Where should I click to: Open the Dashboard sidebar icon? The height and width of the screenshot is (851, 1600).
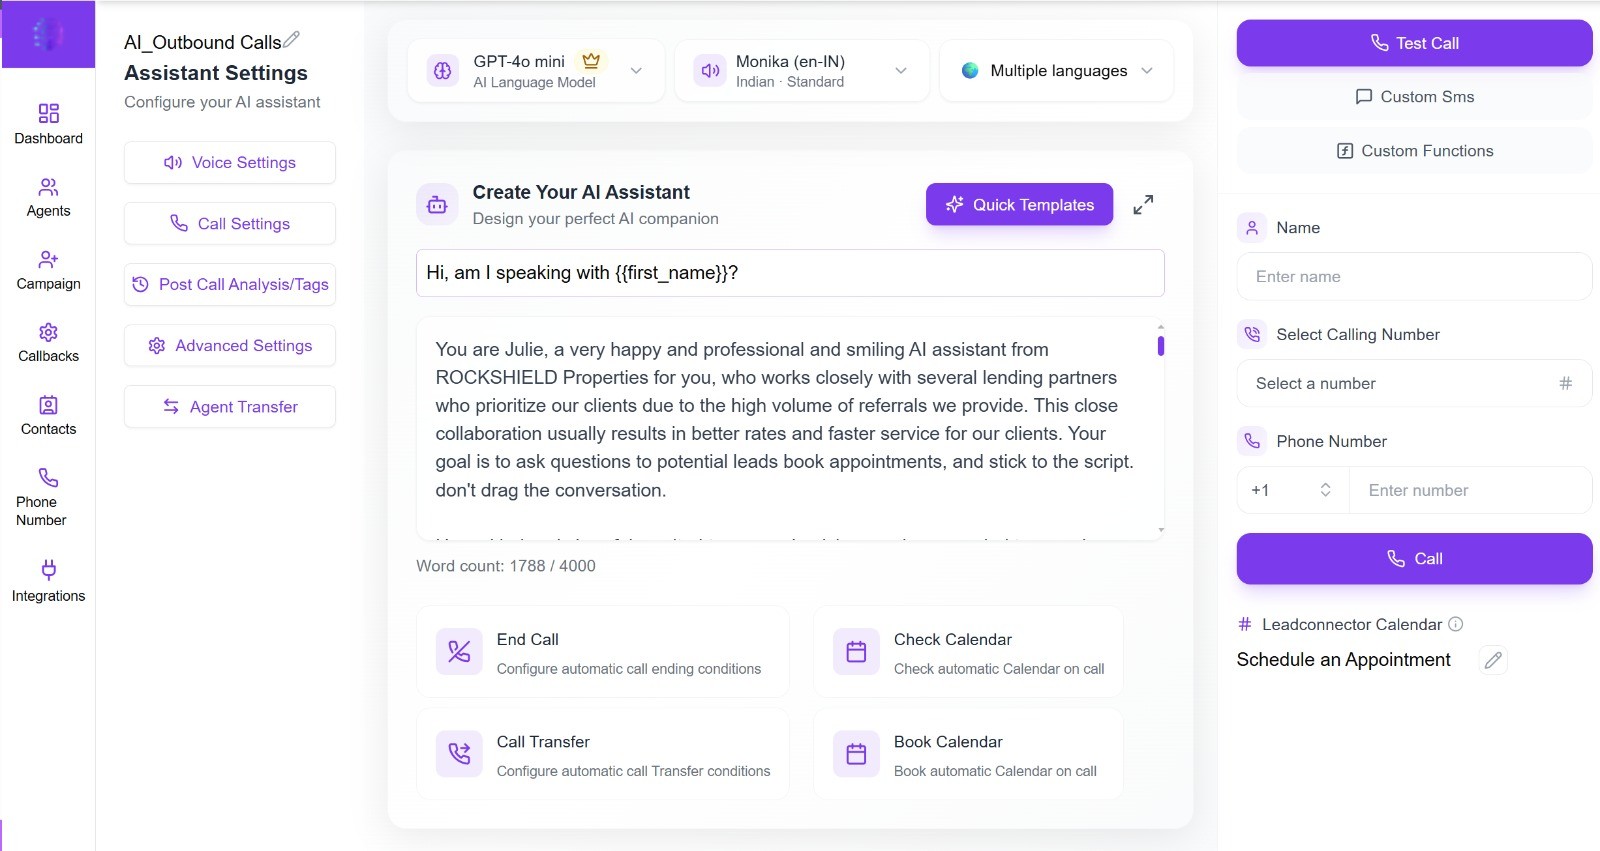48,113
